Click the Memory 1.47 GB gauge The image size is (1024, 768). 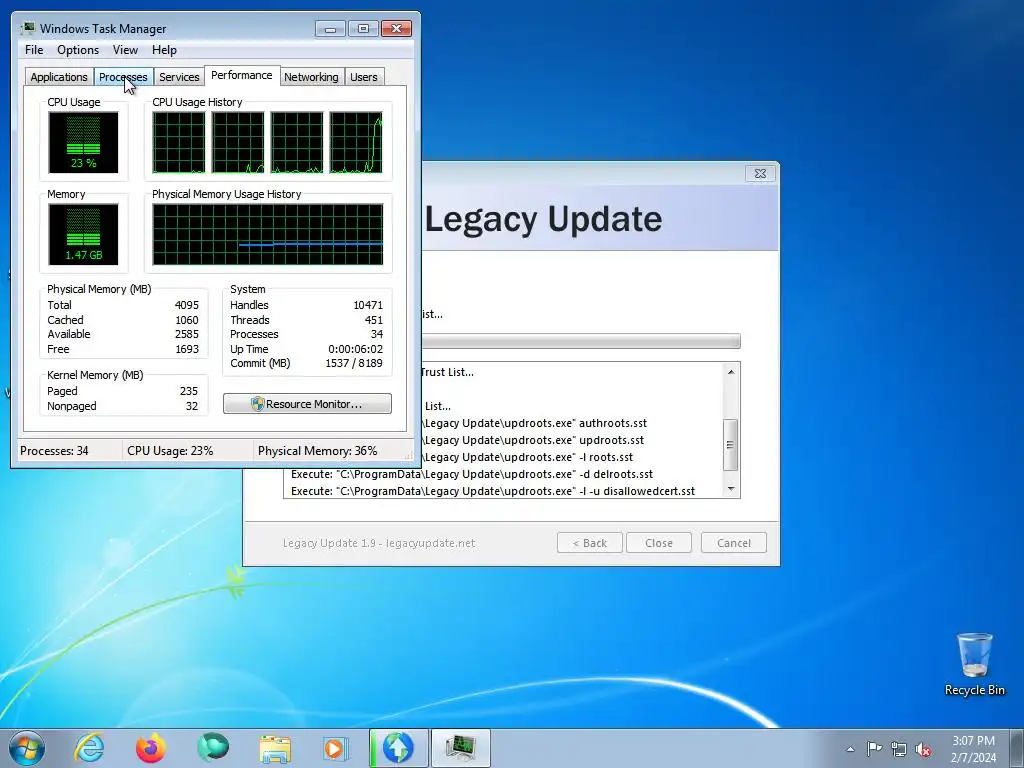tap(84, 234)
